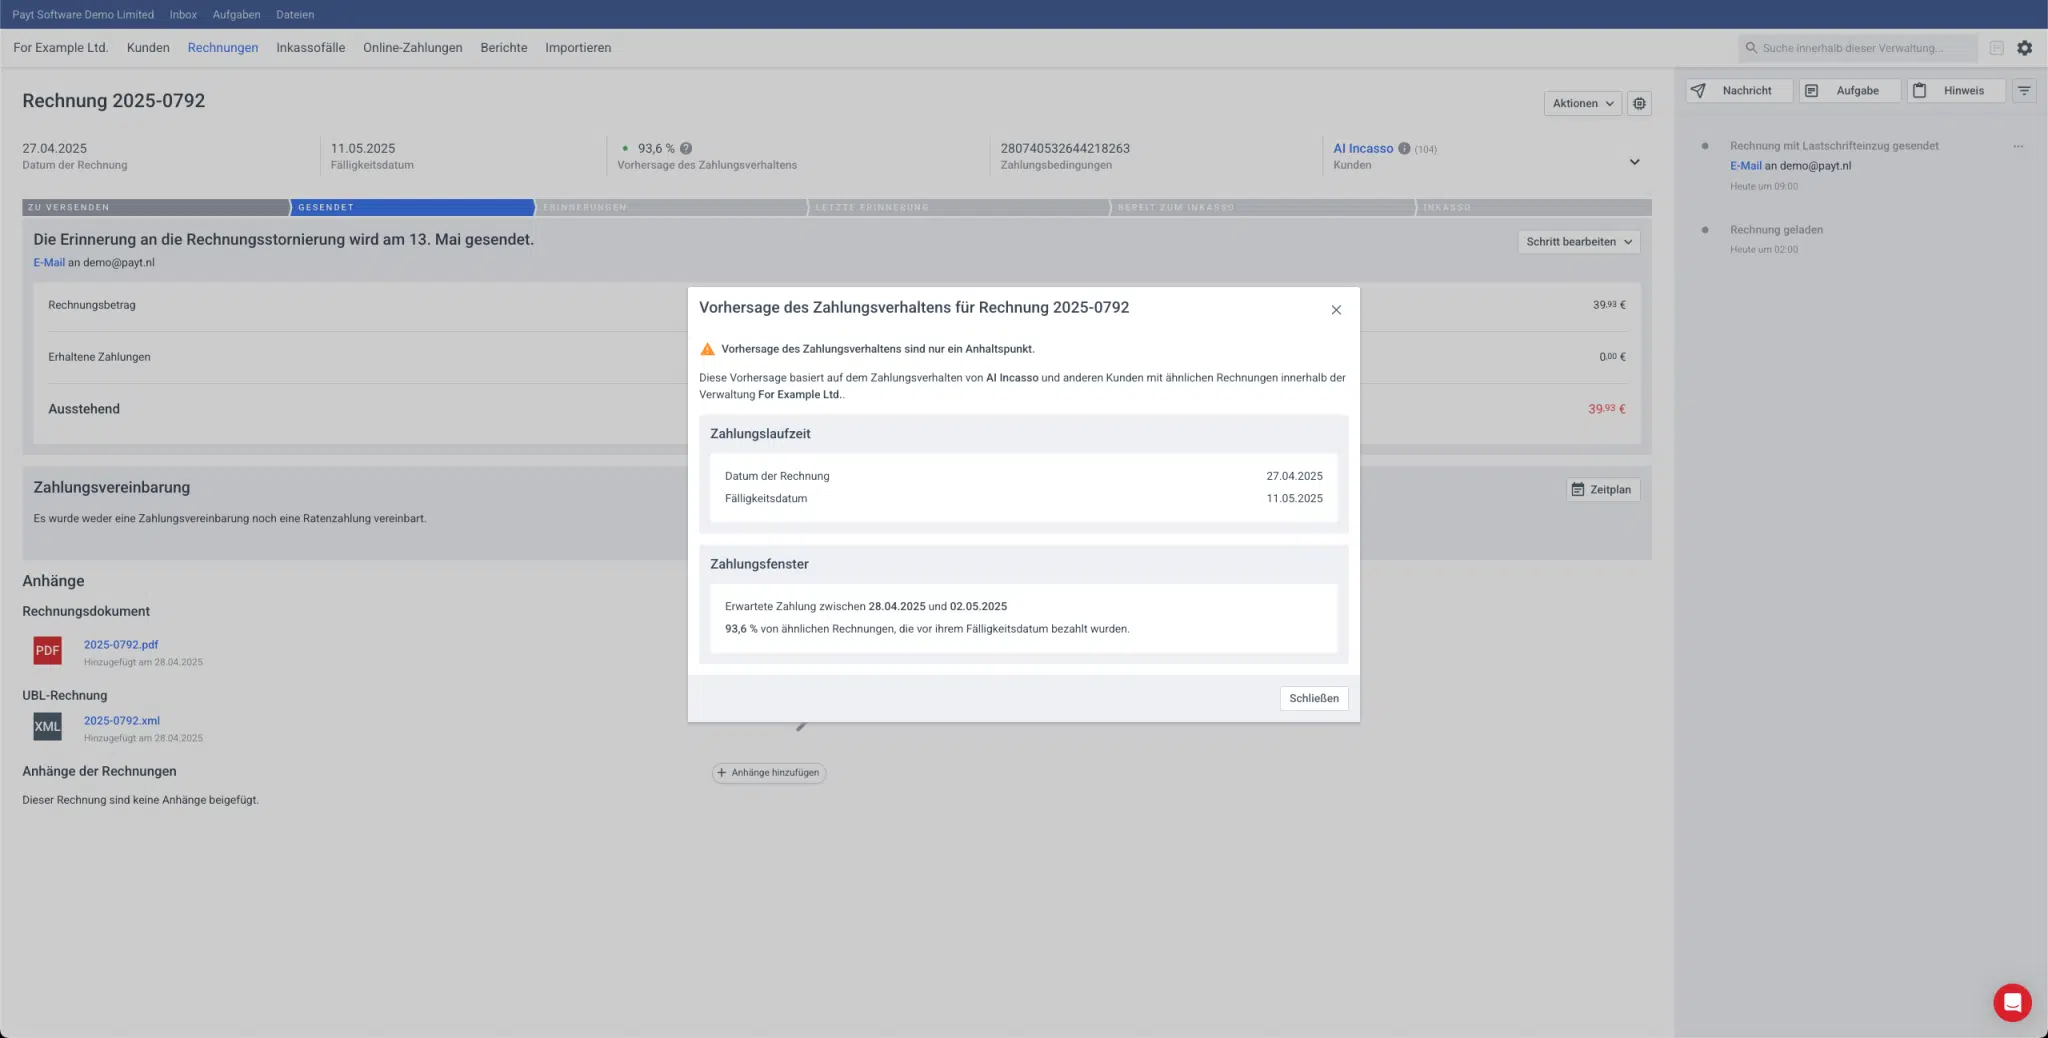The image size is (2048, 1038).
Task: Click the plus icon on Anhänge hinzufügen
Action: [721, 773]
